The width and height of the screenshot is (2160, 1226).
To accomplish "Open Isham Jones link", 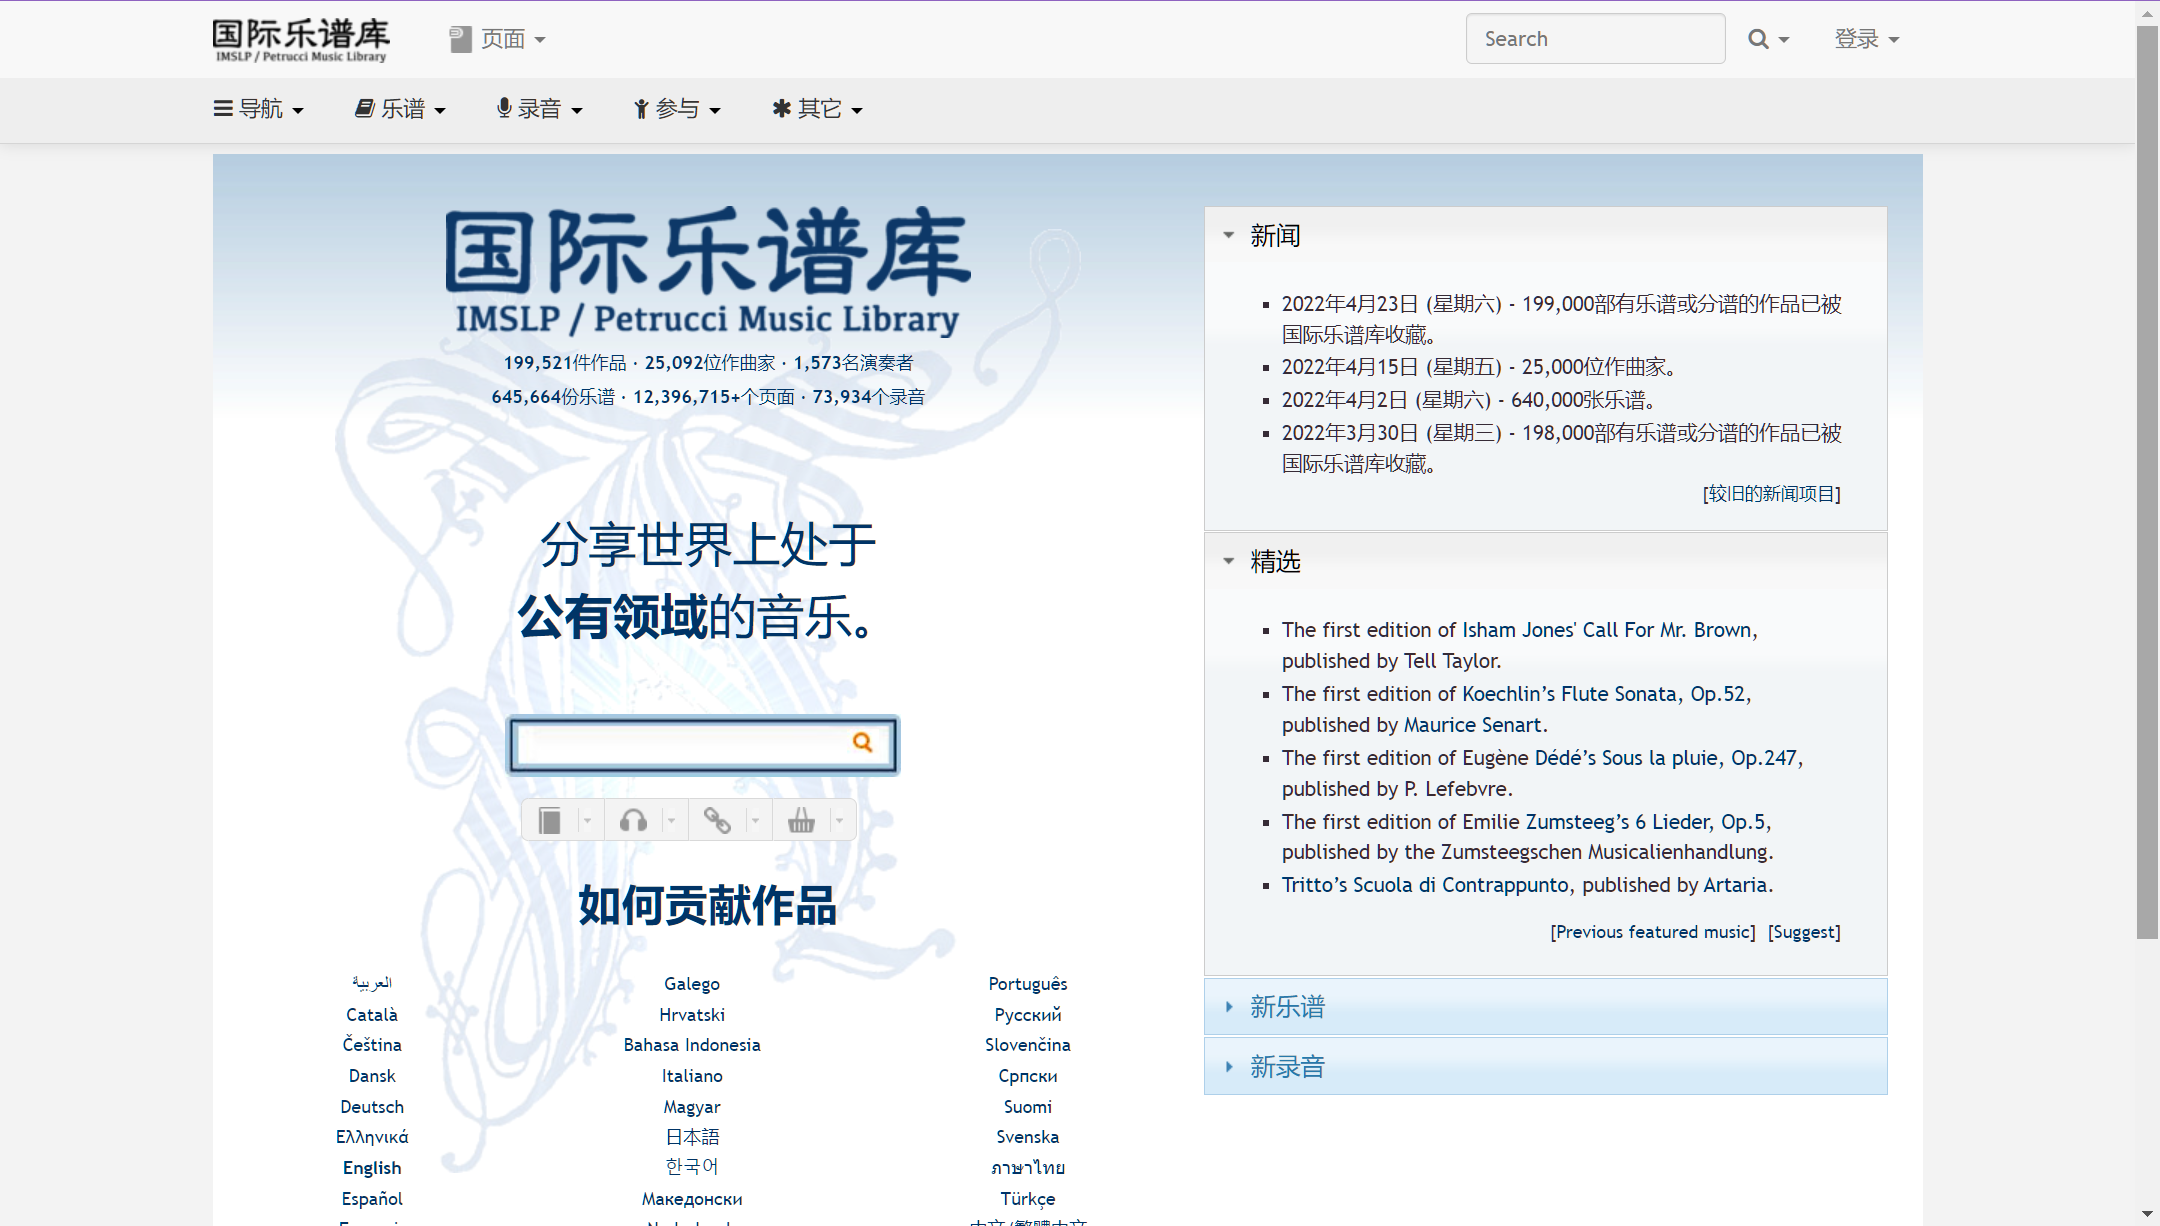I will point(1519,630).
